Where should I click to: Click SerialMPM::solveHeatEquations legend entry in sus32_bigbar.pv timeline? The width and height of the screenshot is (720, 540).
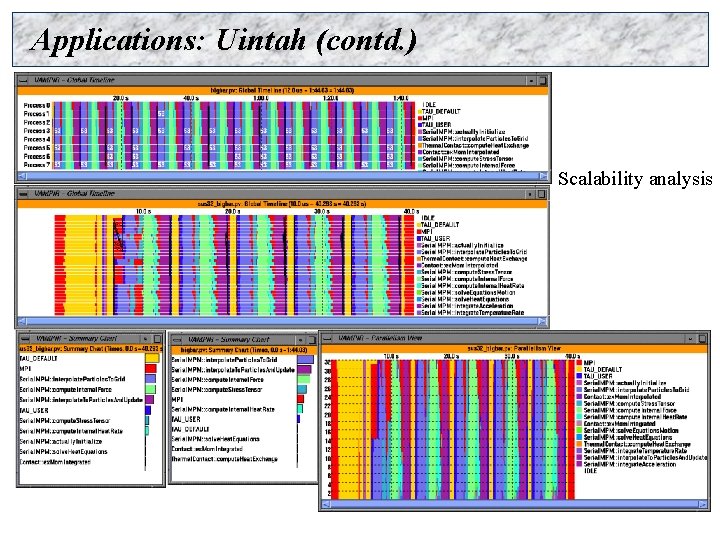(x=465, y=299)
